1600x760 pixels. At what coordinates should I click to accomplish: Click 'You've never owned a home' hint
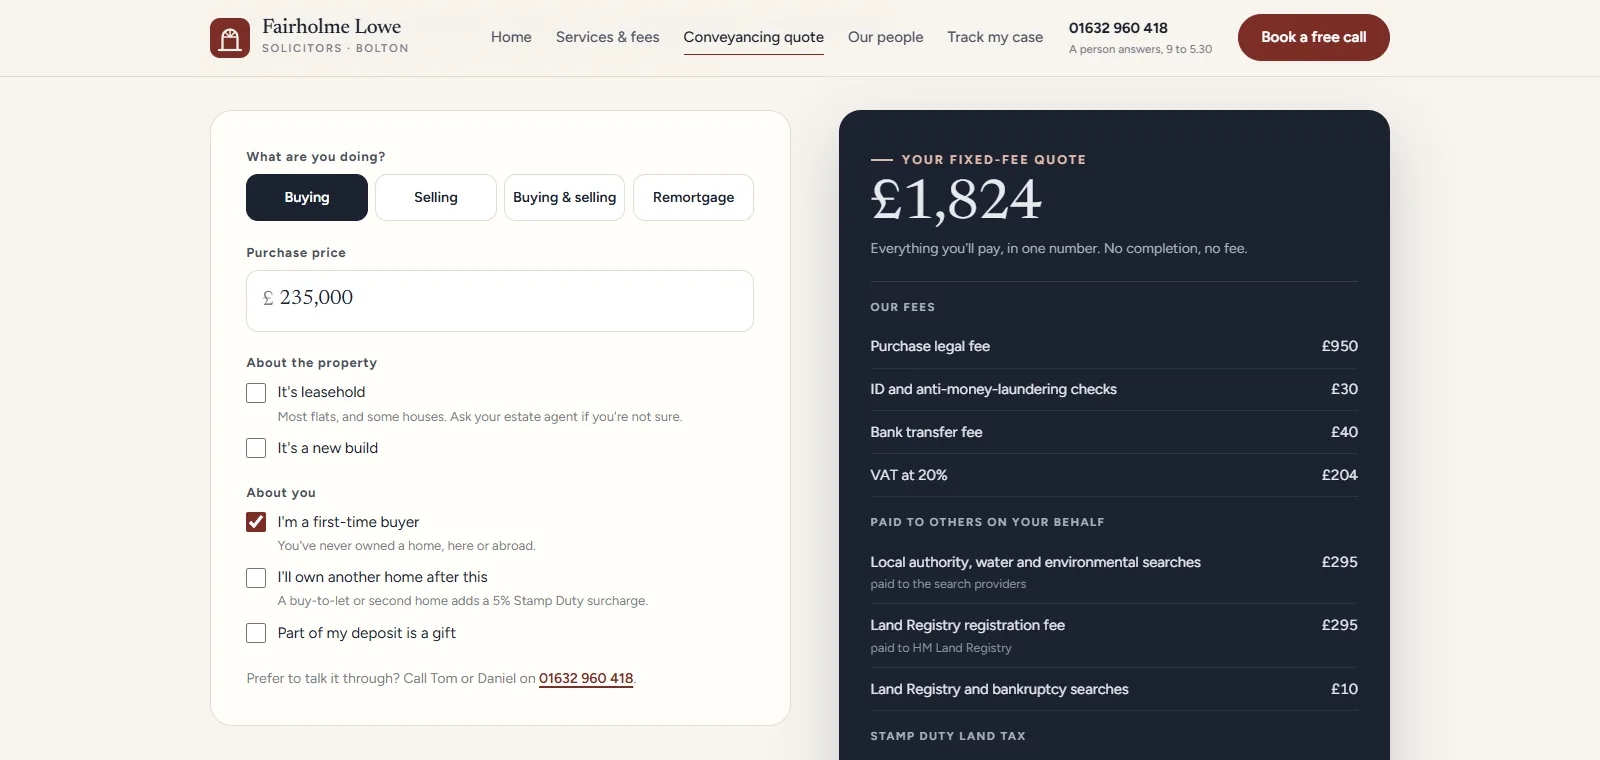[x=407, y=546]
